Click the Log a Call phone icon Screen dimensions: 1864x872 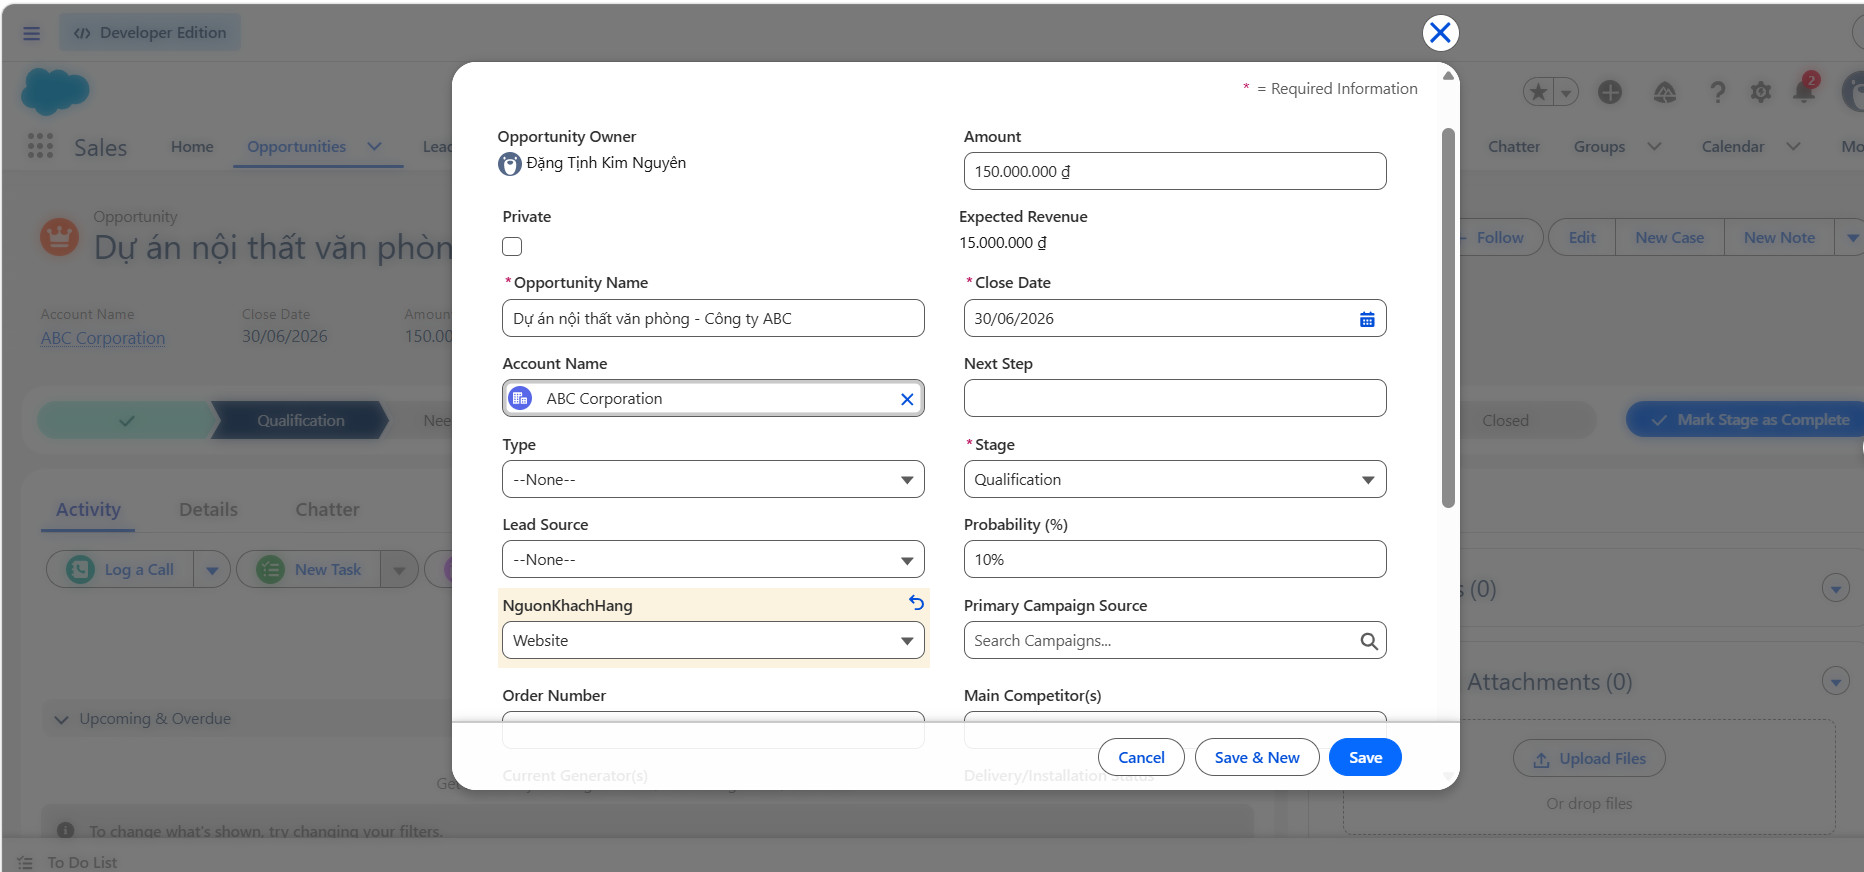(x=80, y=569)
